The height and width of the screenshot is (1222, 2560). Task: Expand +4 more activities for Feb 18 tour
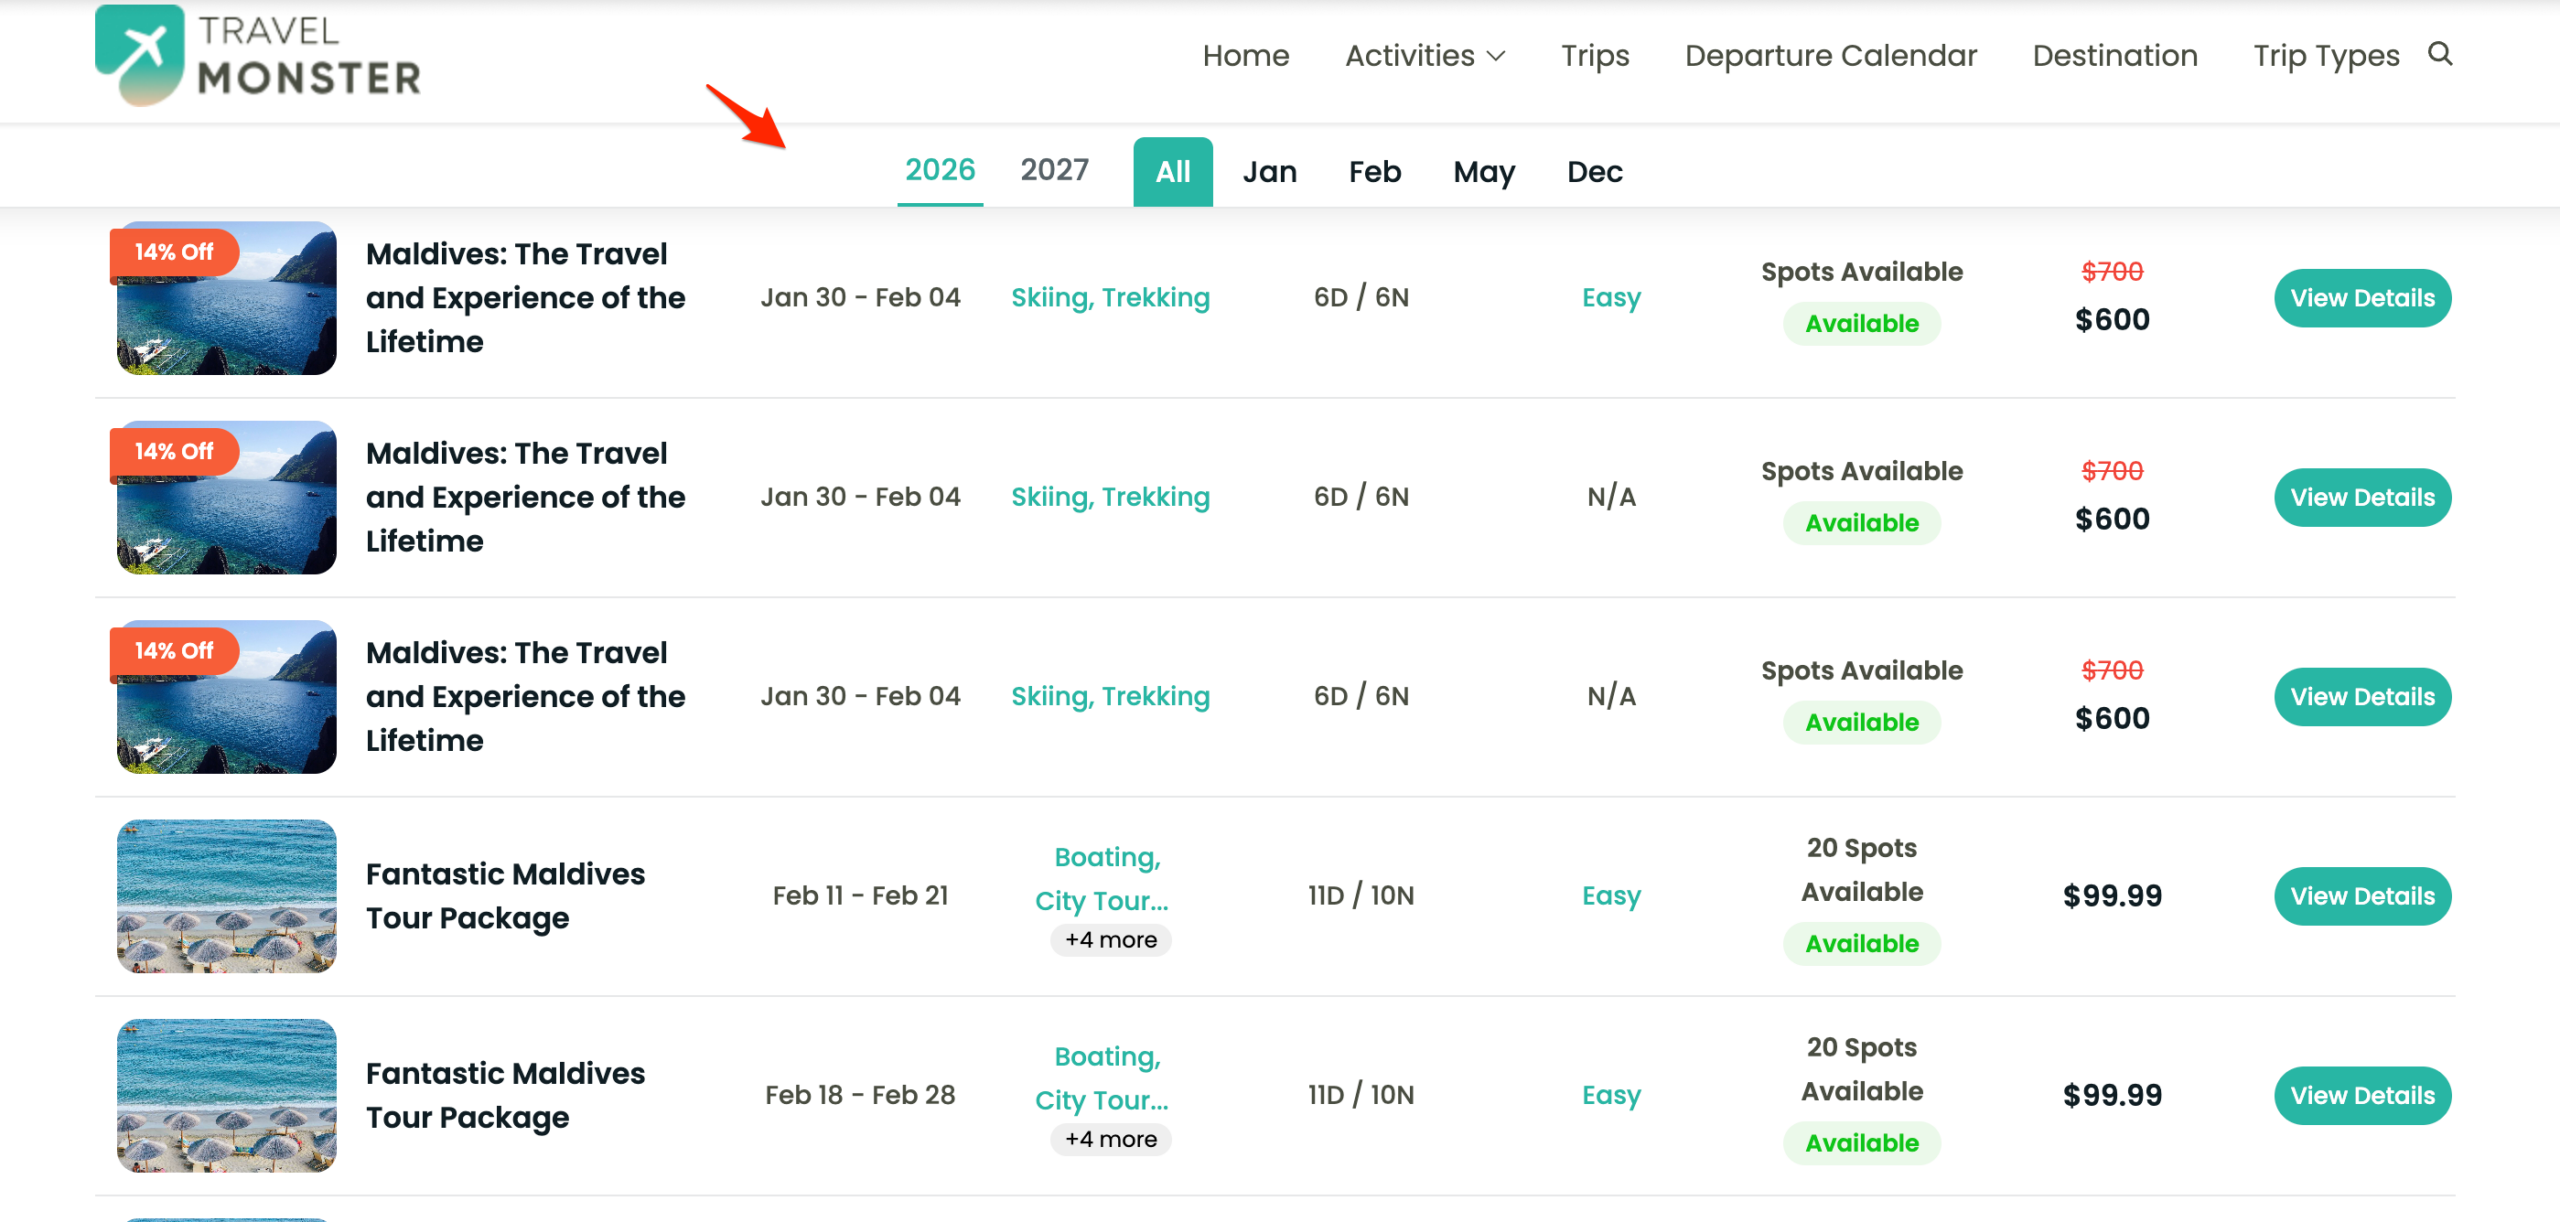coord(1110,1139)
